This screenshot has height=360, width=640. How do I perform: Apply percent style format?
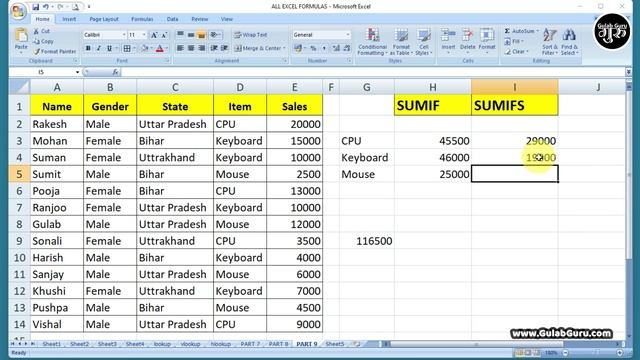(x=313, y=48)
